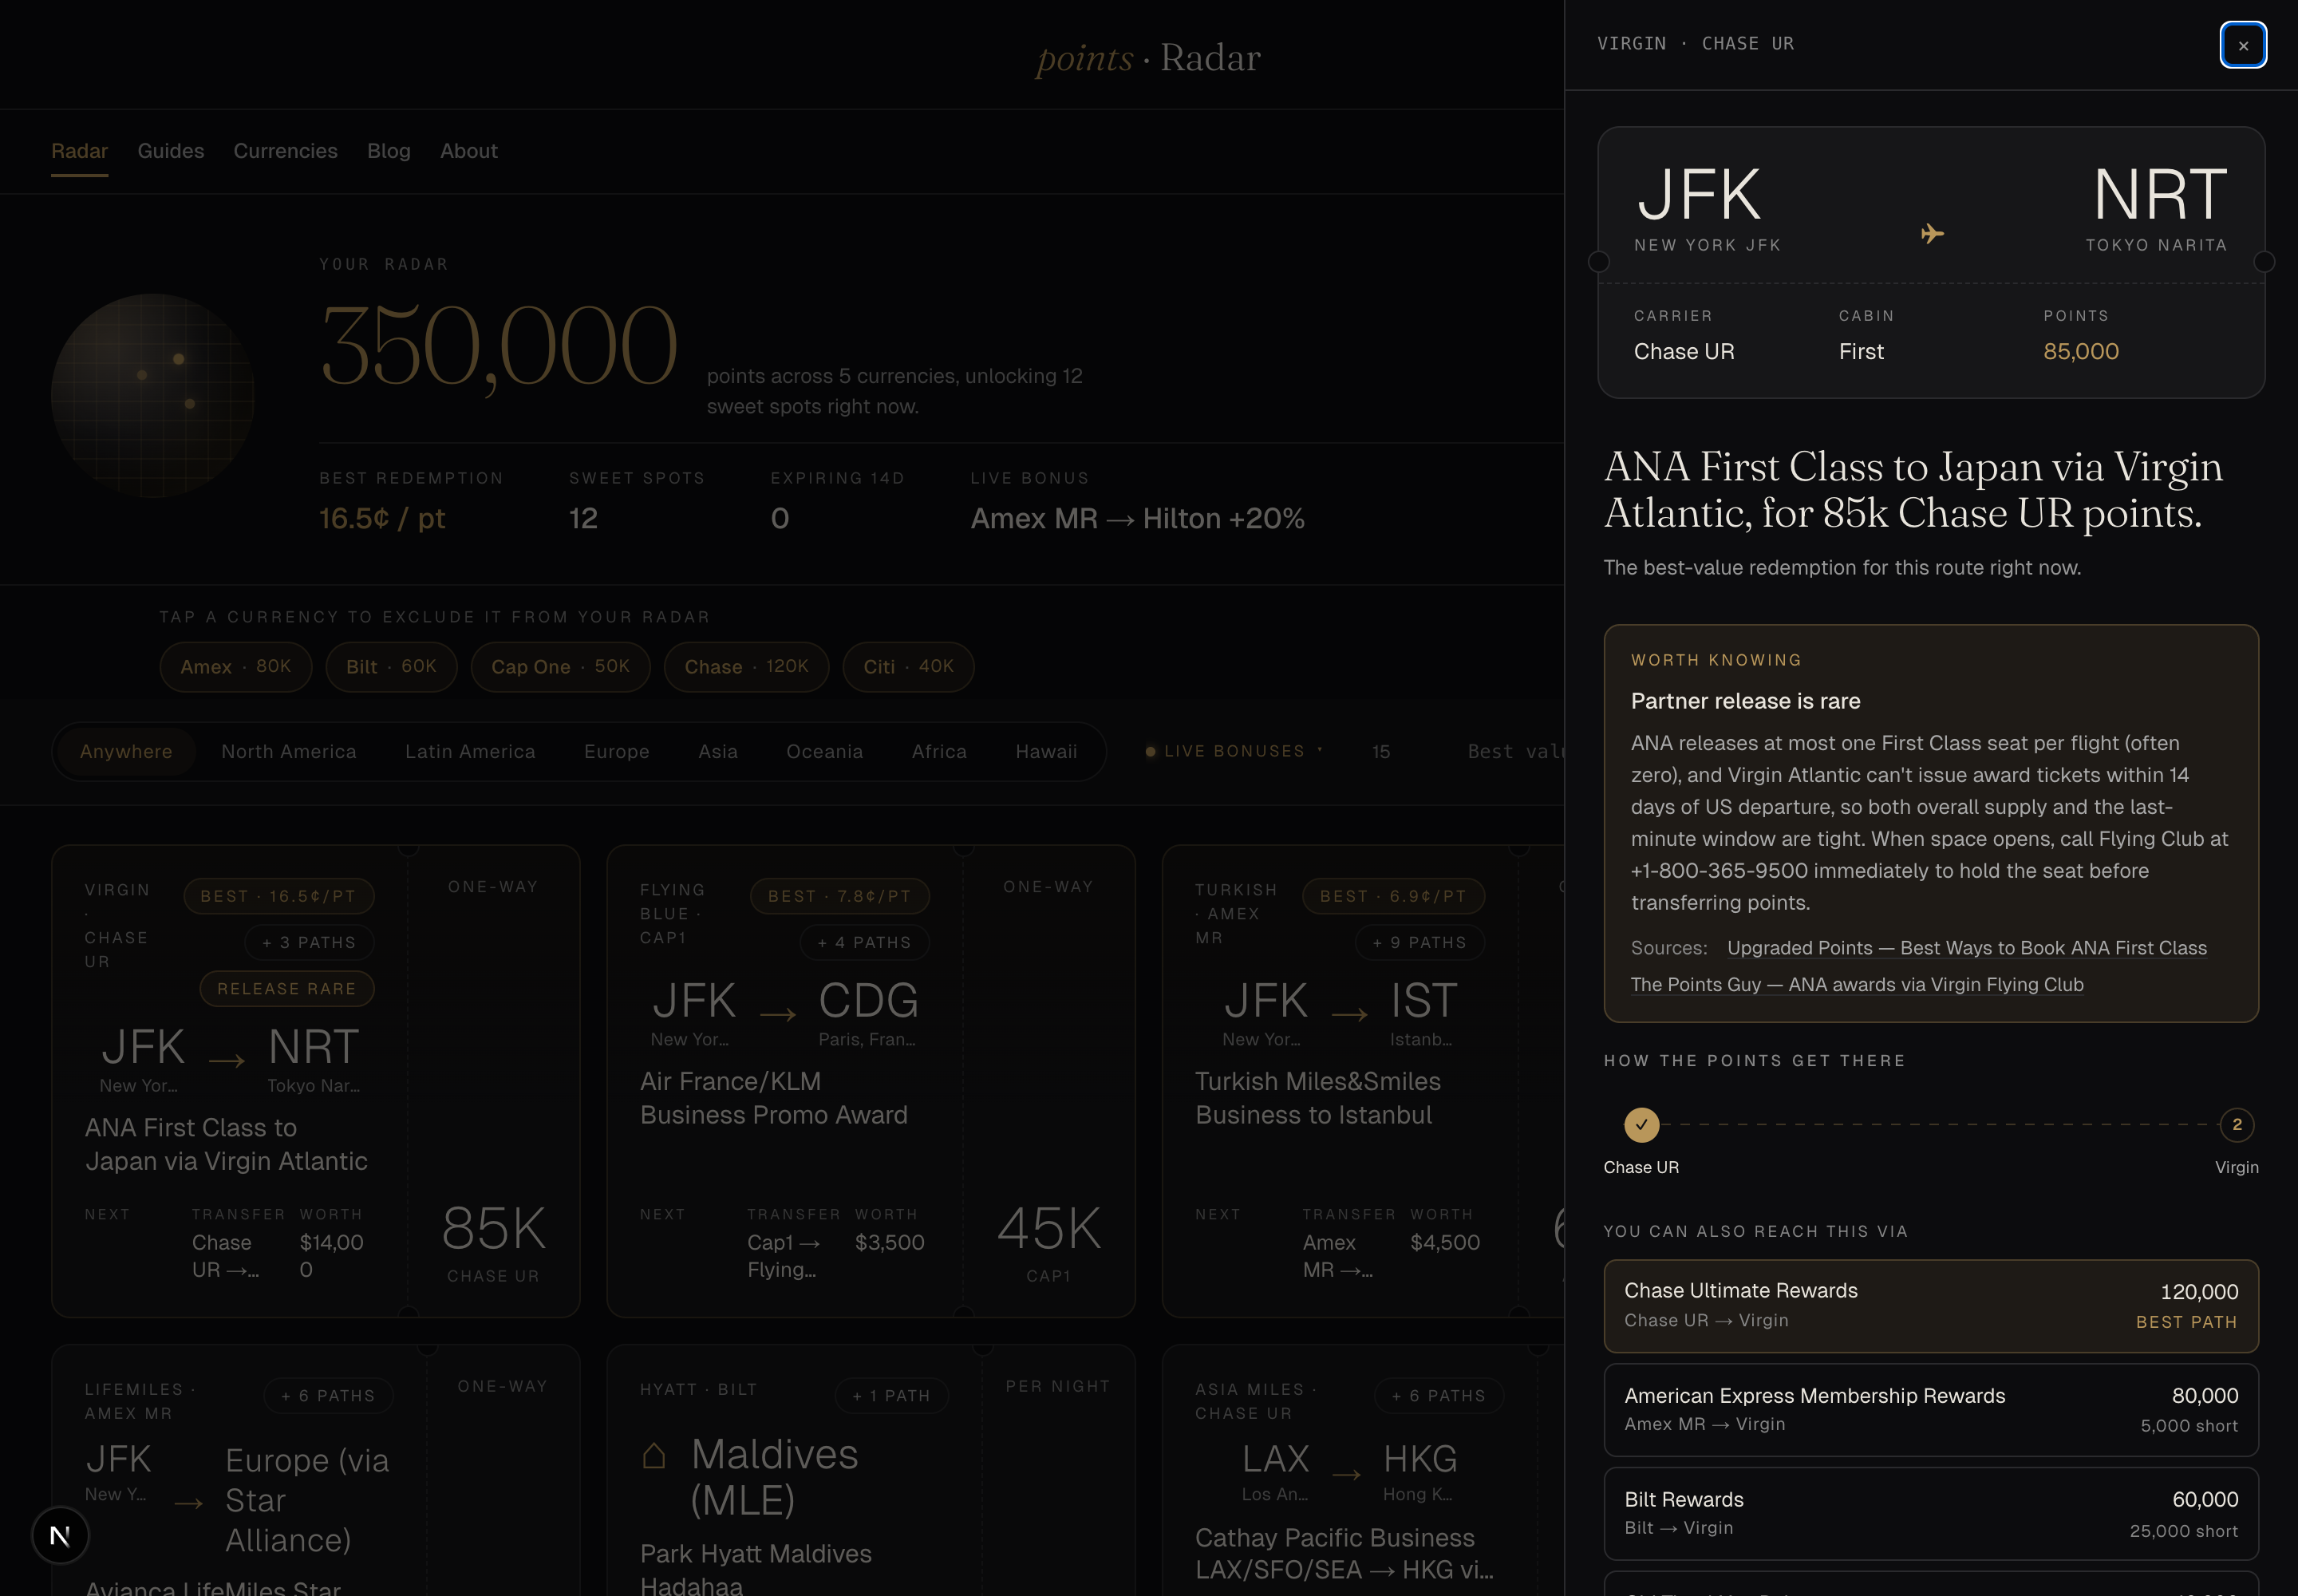Click the radar globe graphic

(153, 395)
